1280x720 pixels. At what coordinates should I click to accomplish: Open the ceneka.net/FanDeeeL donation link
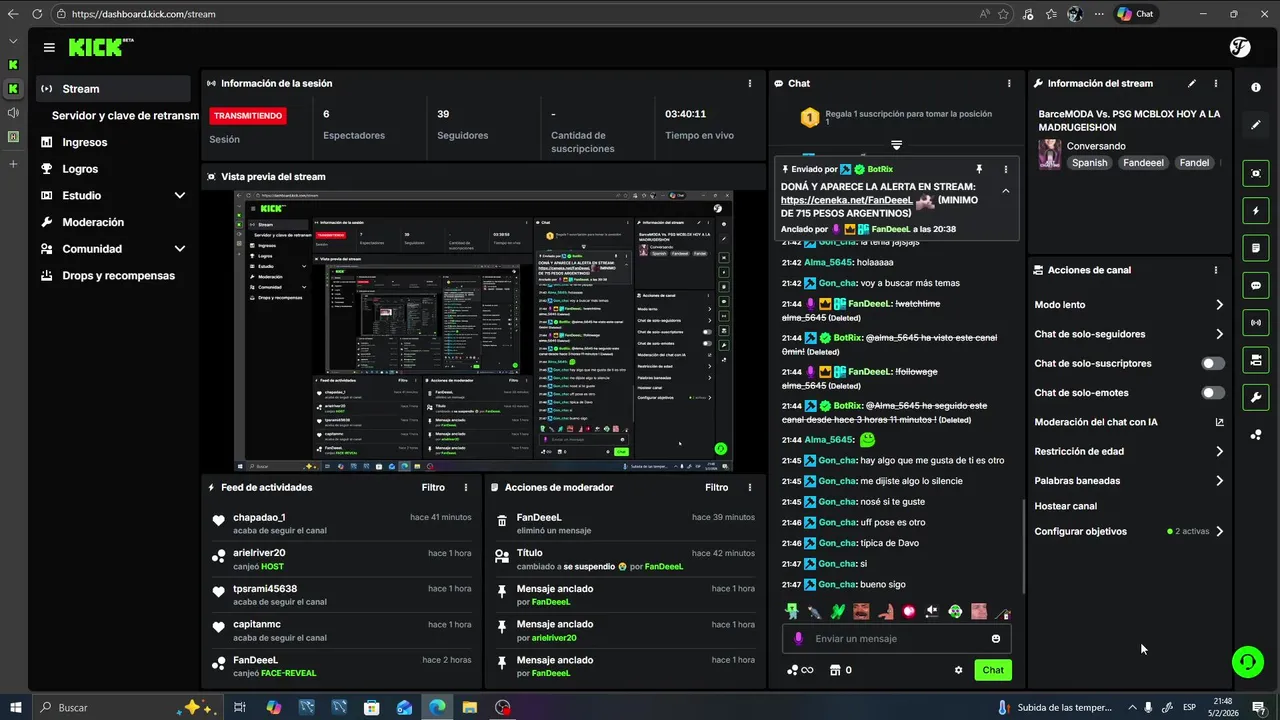pos(846,200)
